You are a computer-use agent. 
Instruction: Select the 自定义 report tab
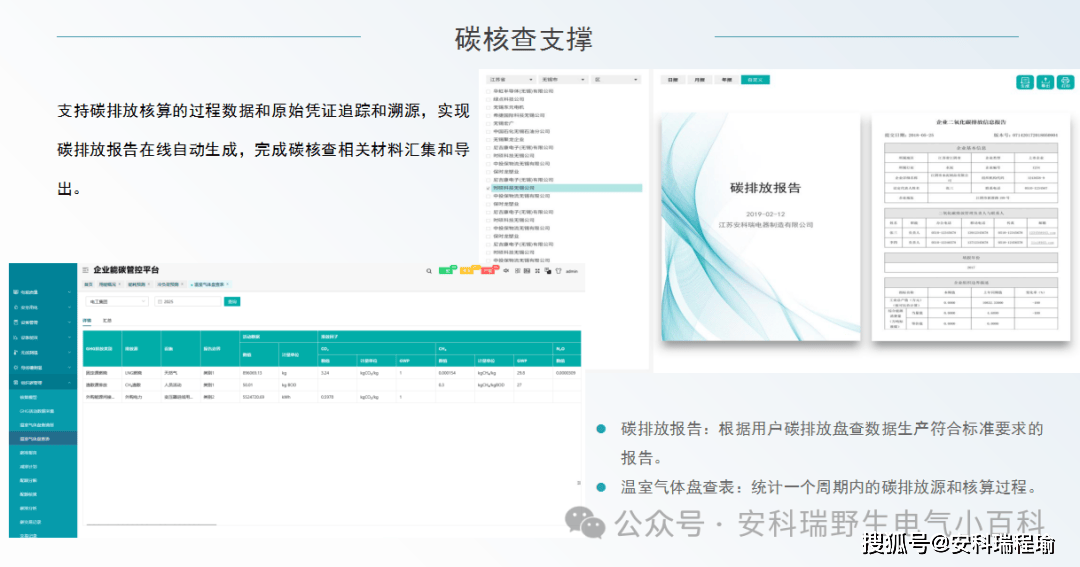click(x=756, y=80)
